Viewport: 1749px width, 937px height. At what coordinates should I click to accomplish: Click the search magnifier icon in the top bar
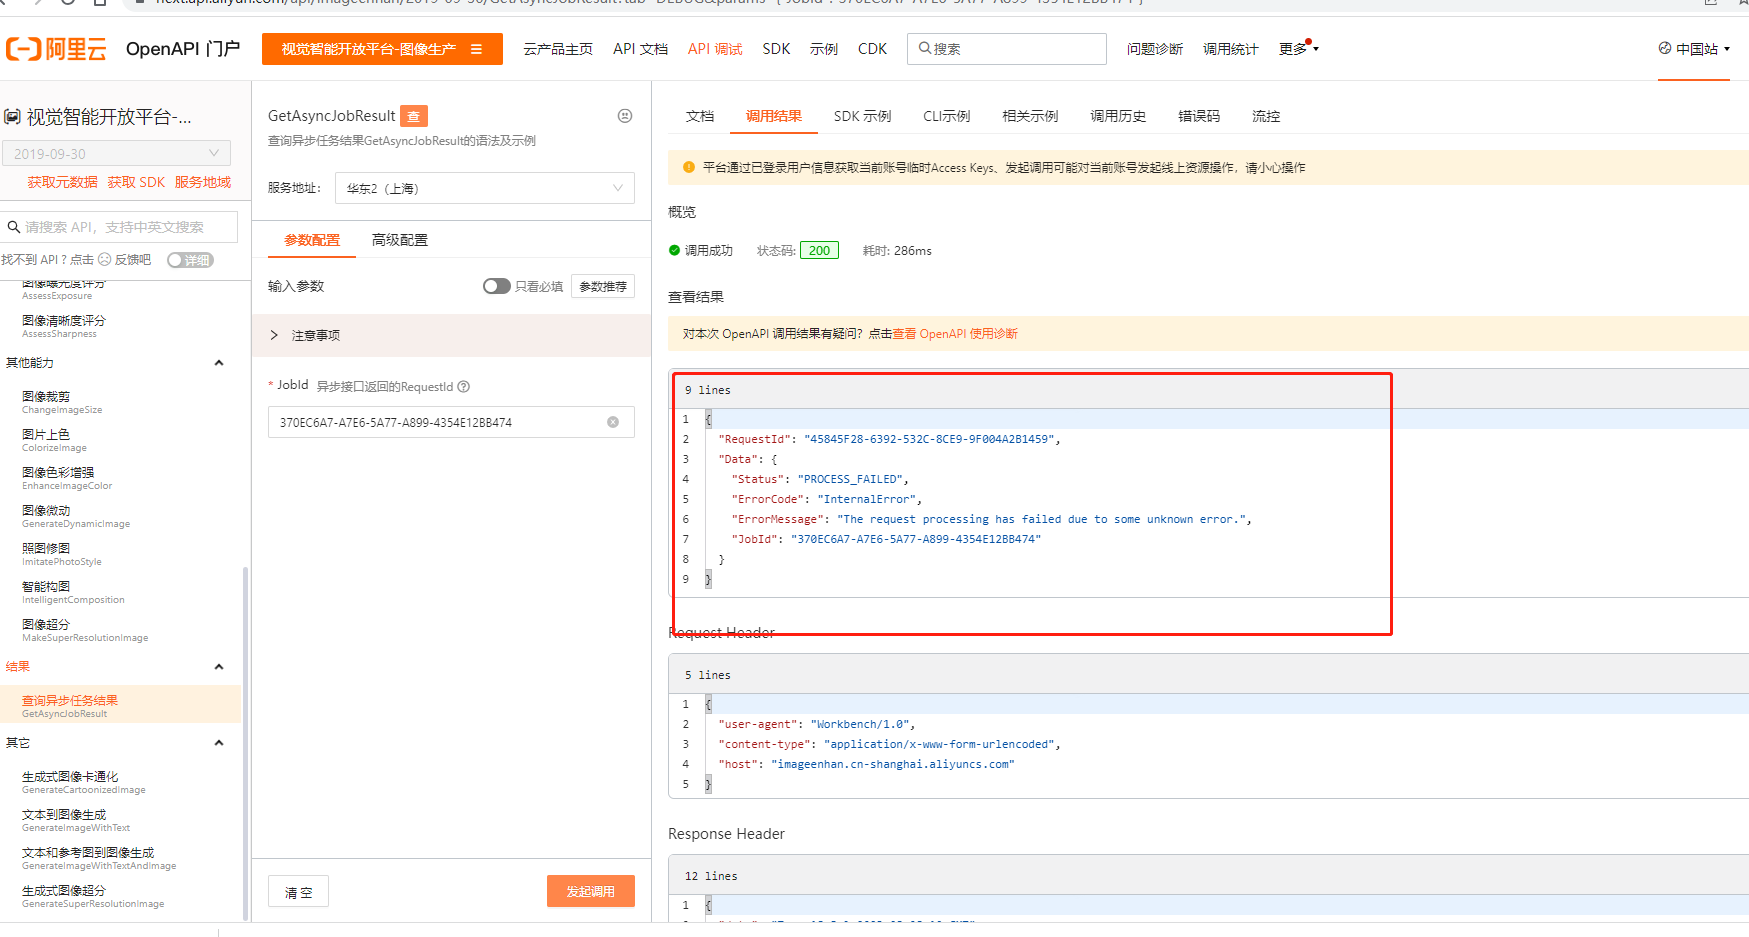click(924, 48)
